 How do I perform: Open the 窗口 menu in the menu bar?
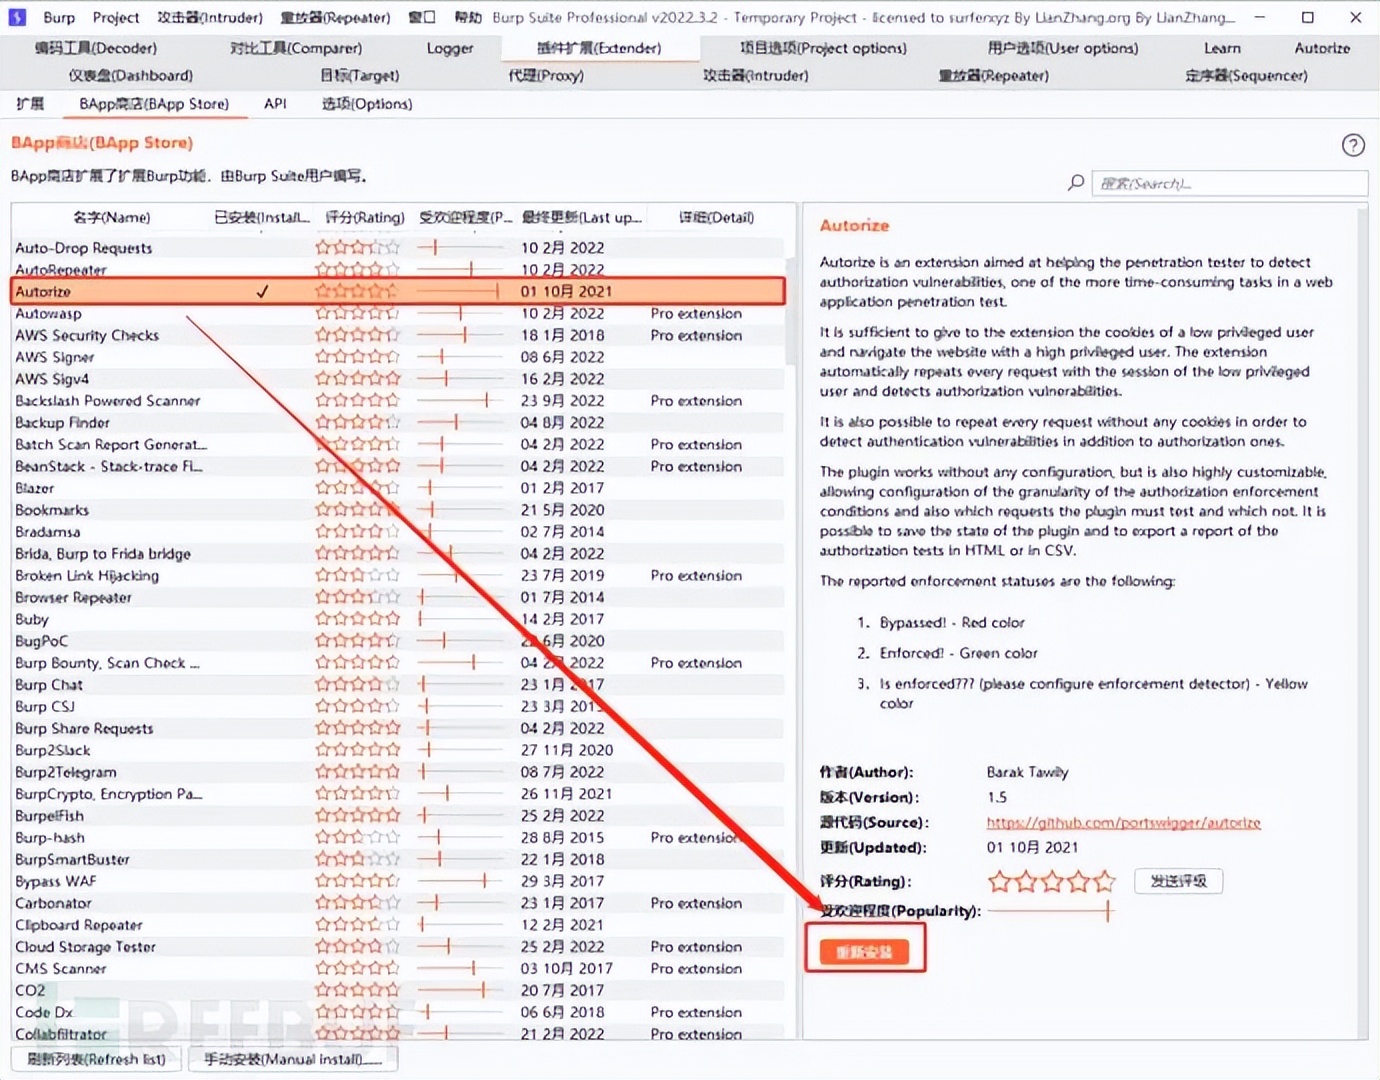click(422, 17)
